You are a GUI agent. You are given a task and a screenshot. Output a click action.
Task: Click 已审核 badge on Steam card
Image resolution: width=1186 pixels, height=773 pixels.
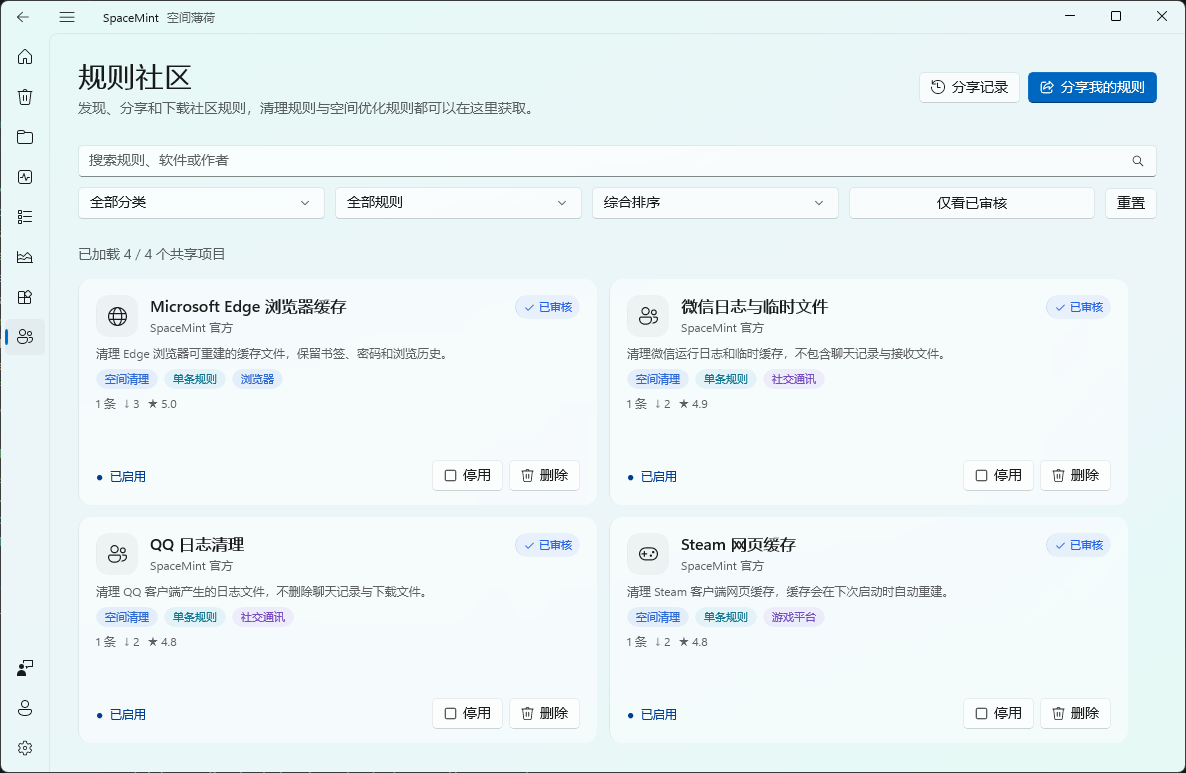[1079, 545]
